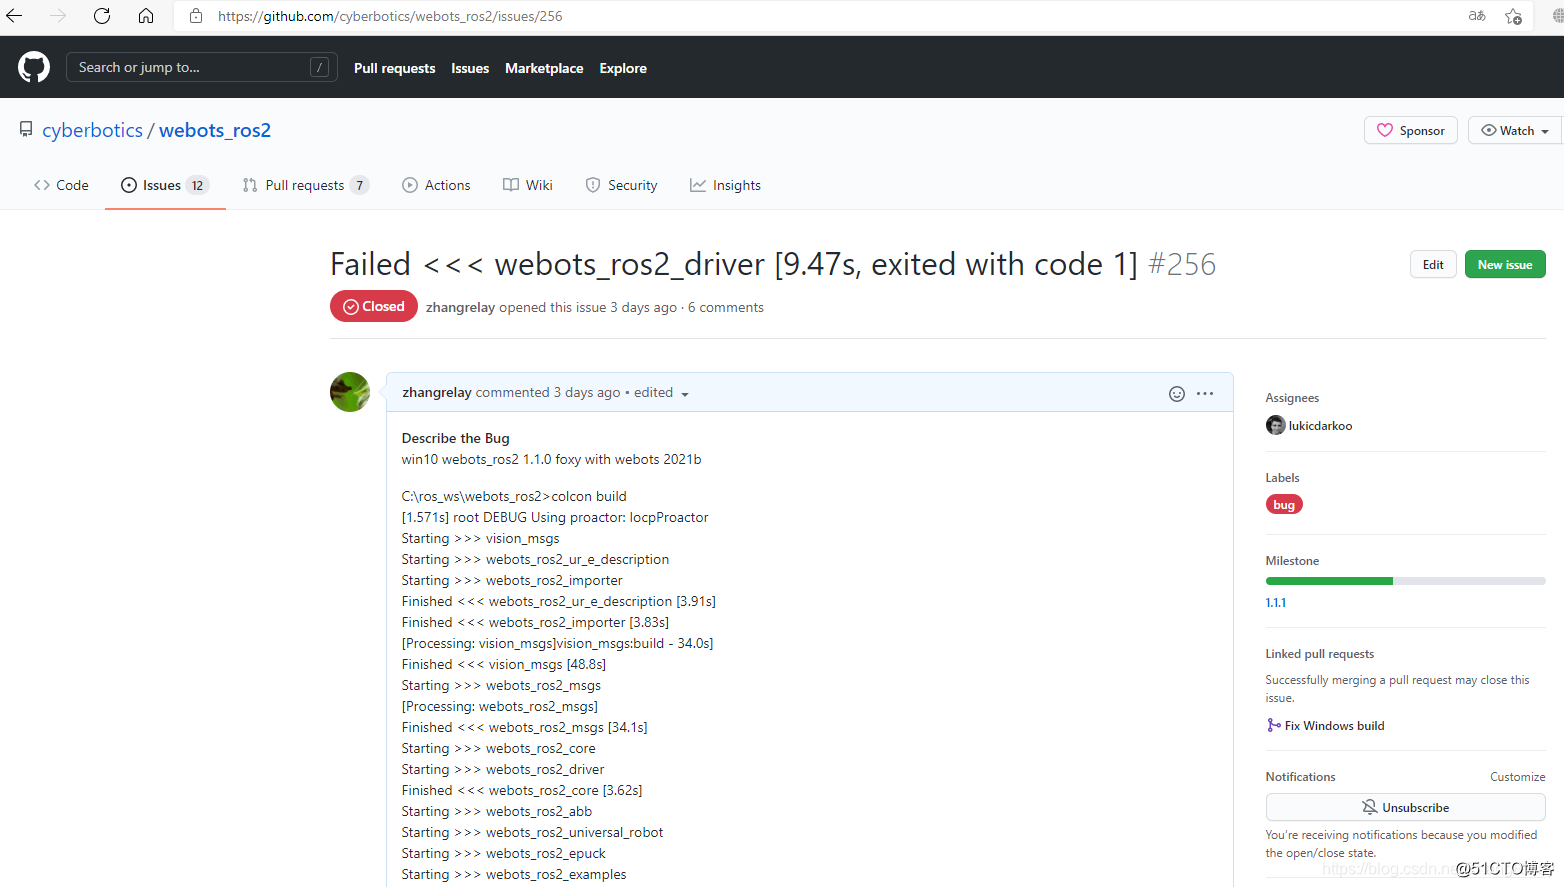Click the 3 days ago timestamp in comment
Image resolution: width=1564 pixels, height=887 pixels.
587,392
